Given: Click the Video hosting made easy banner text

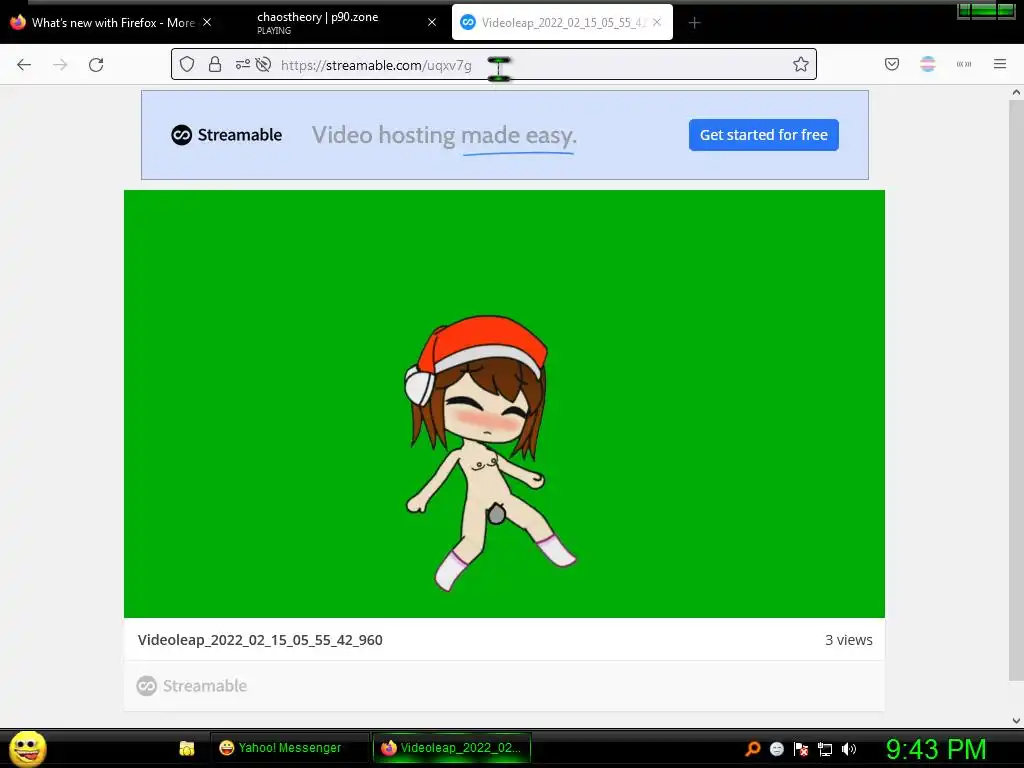Looking at the screenshot, I should tap(444, 136).
